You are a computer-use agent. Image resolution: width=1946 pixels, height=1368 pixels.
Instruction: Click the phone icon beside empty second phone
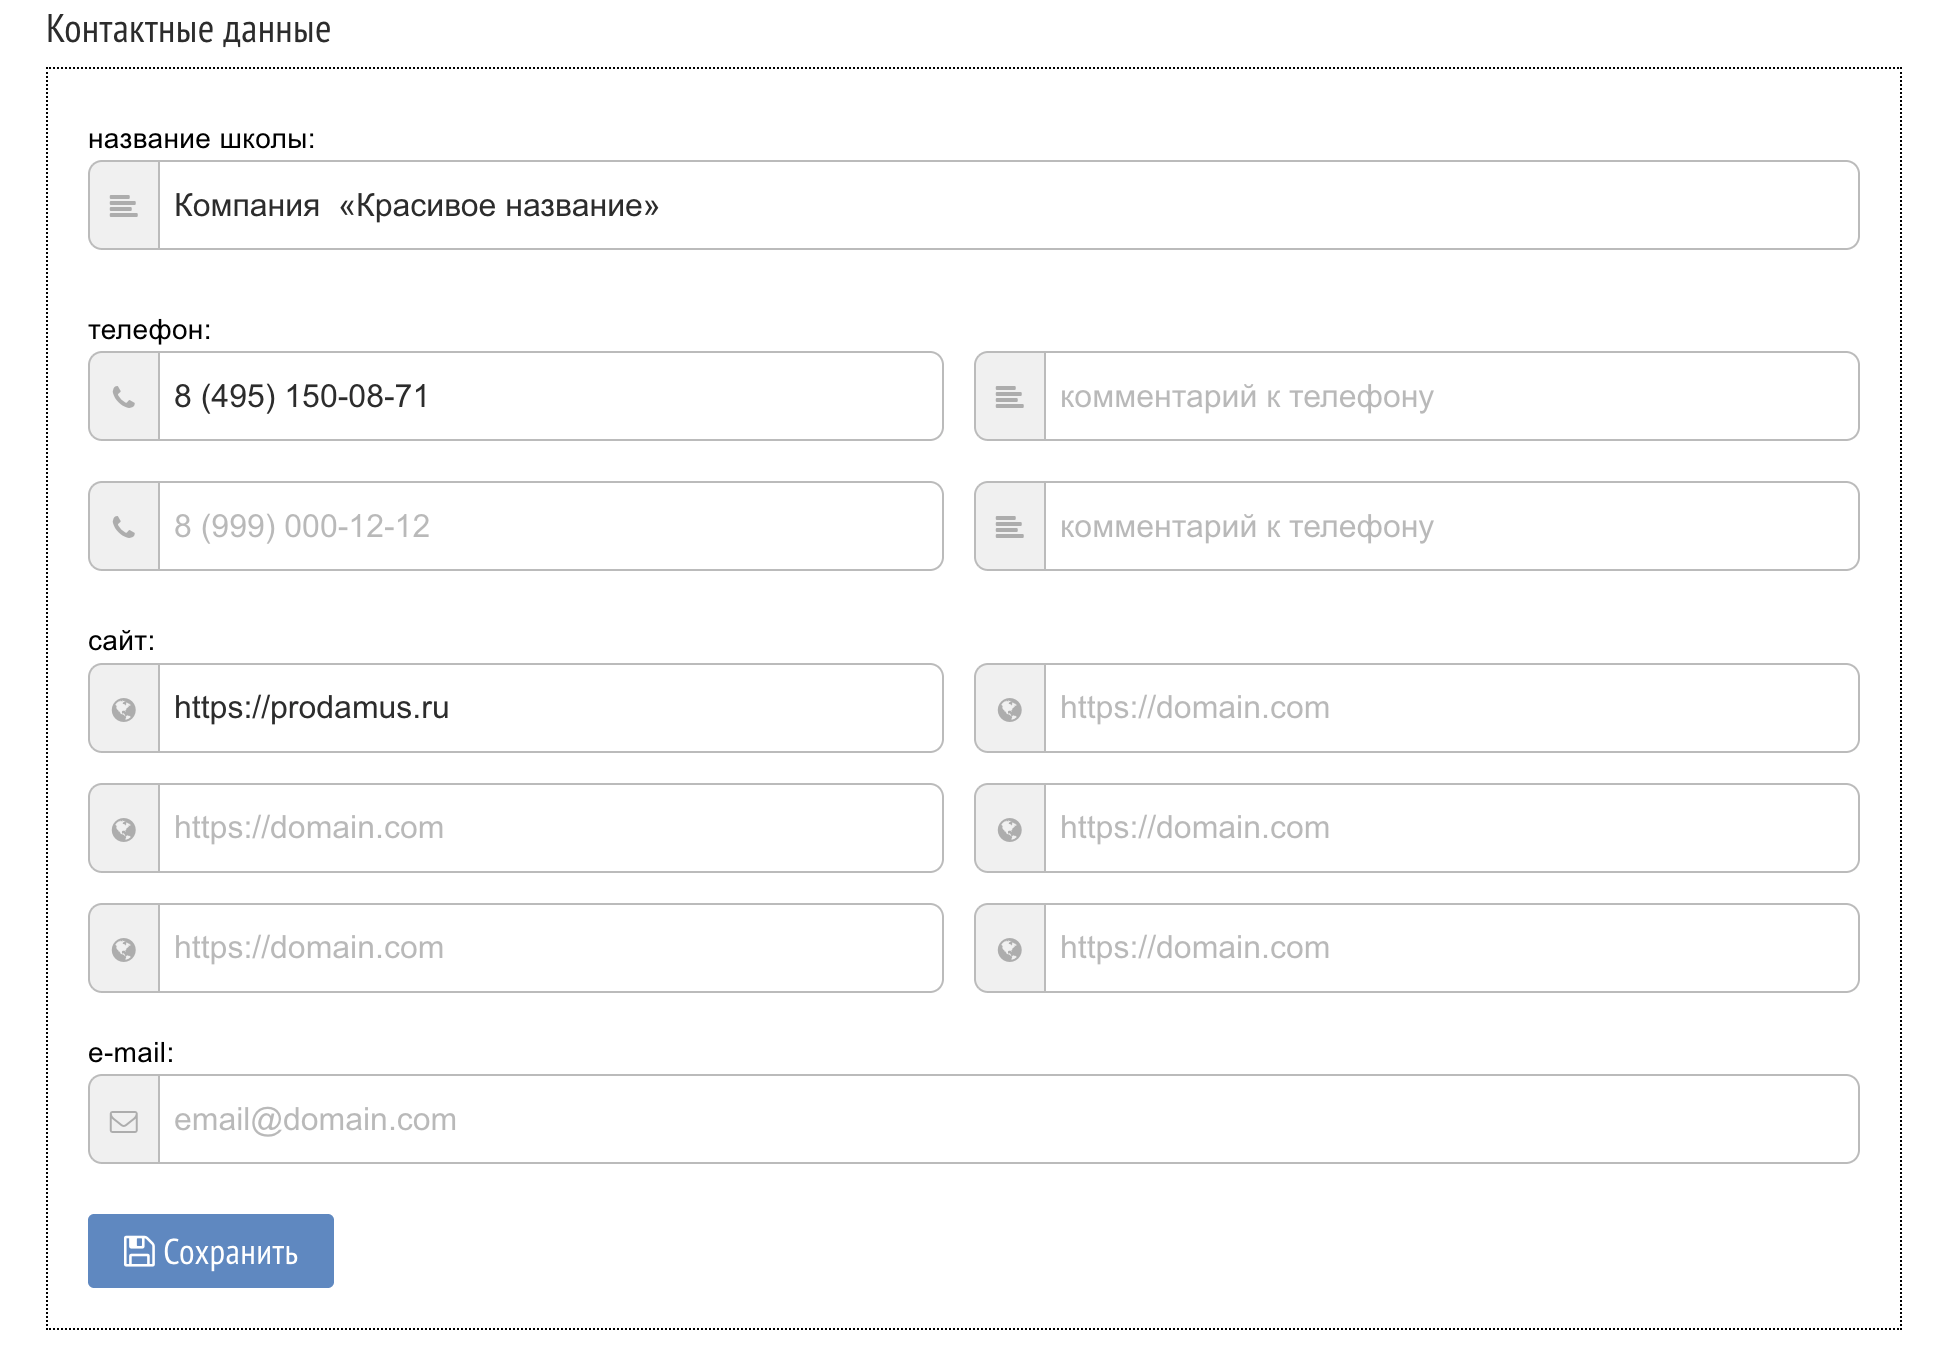pyautogui.click(x=124, y=527)
